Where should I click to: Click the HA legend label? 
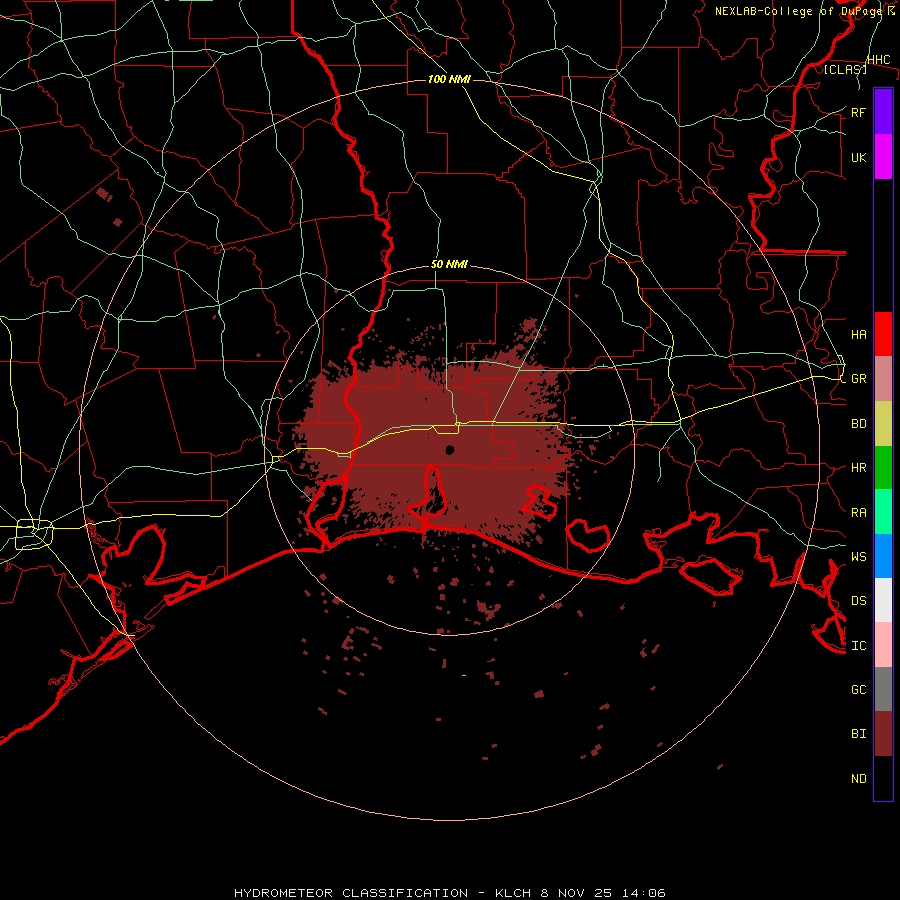(x=859, y=335)
